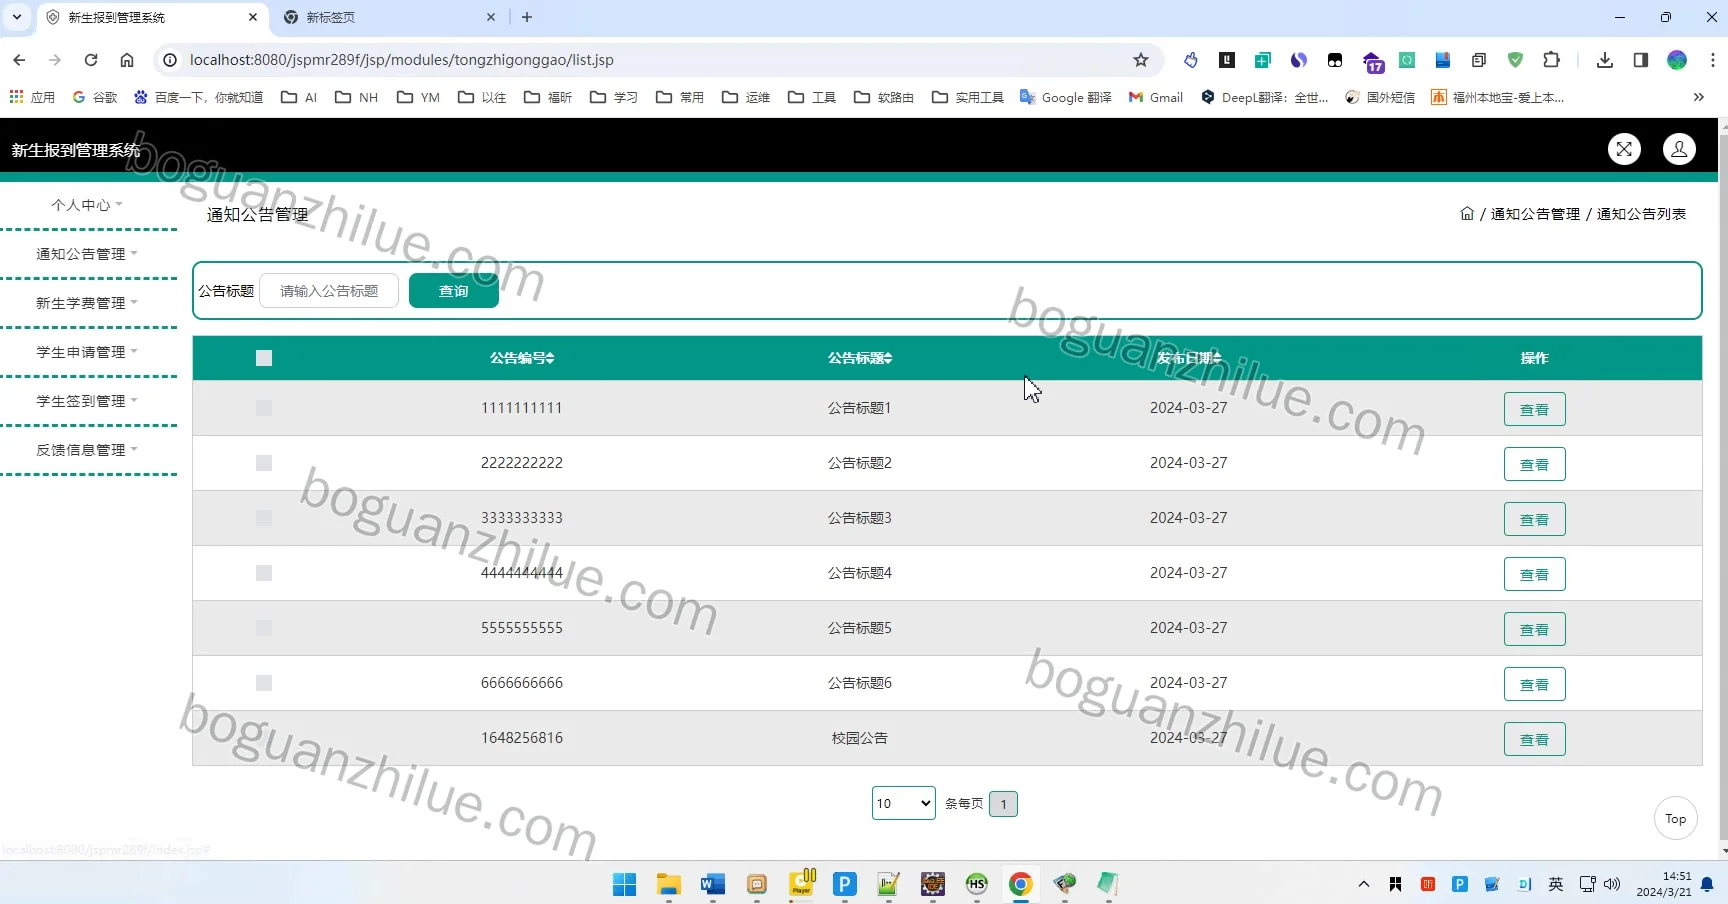Toggle the browser side panel icon
This screenshot has width=1728, height=904.
pyautogui.click(x=1641, y=60)
